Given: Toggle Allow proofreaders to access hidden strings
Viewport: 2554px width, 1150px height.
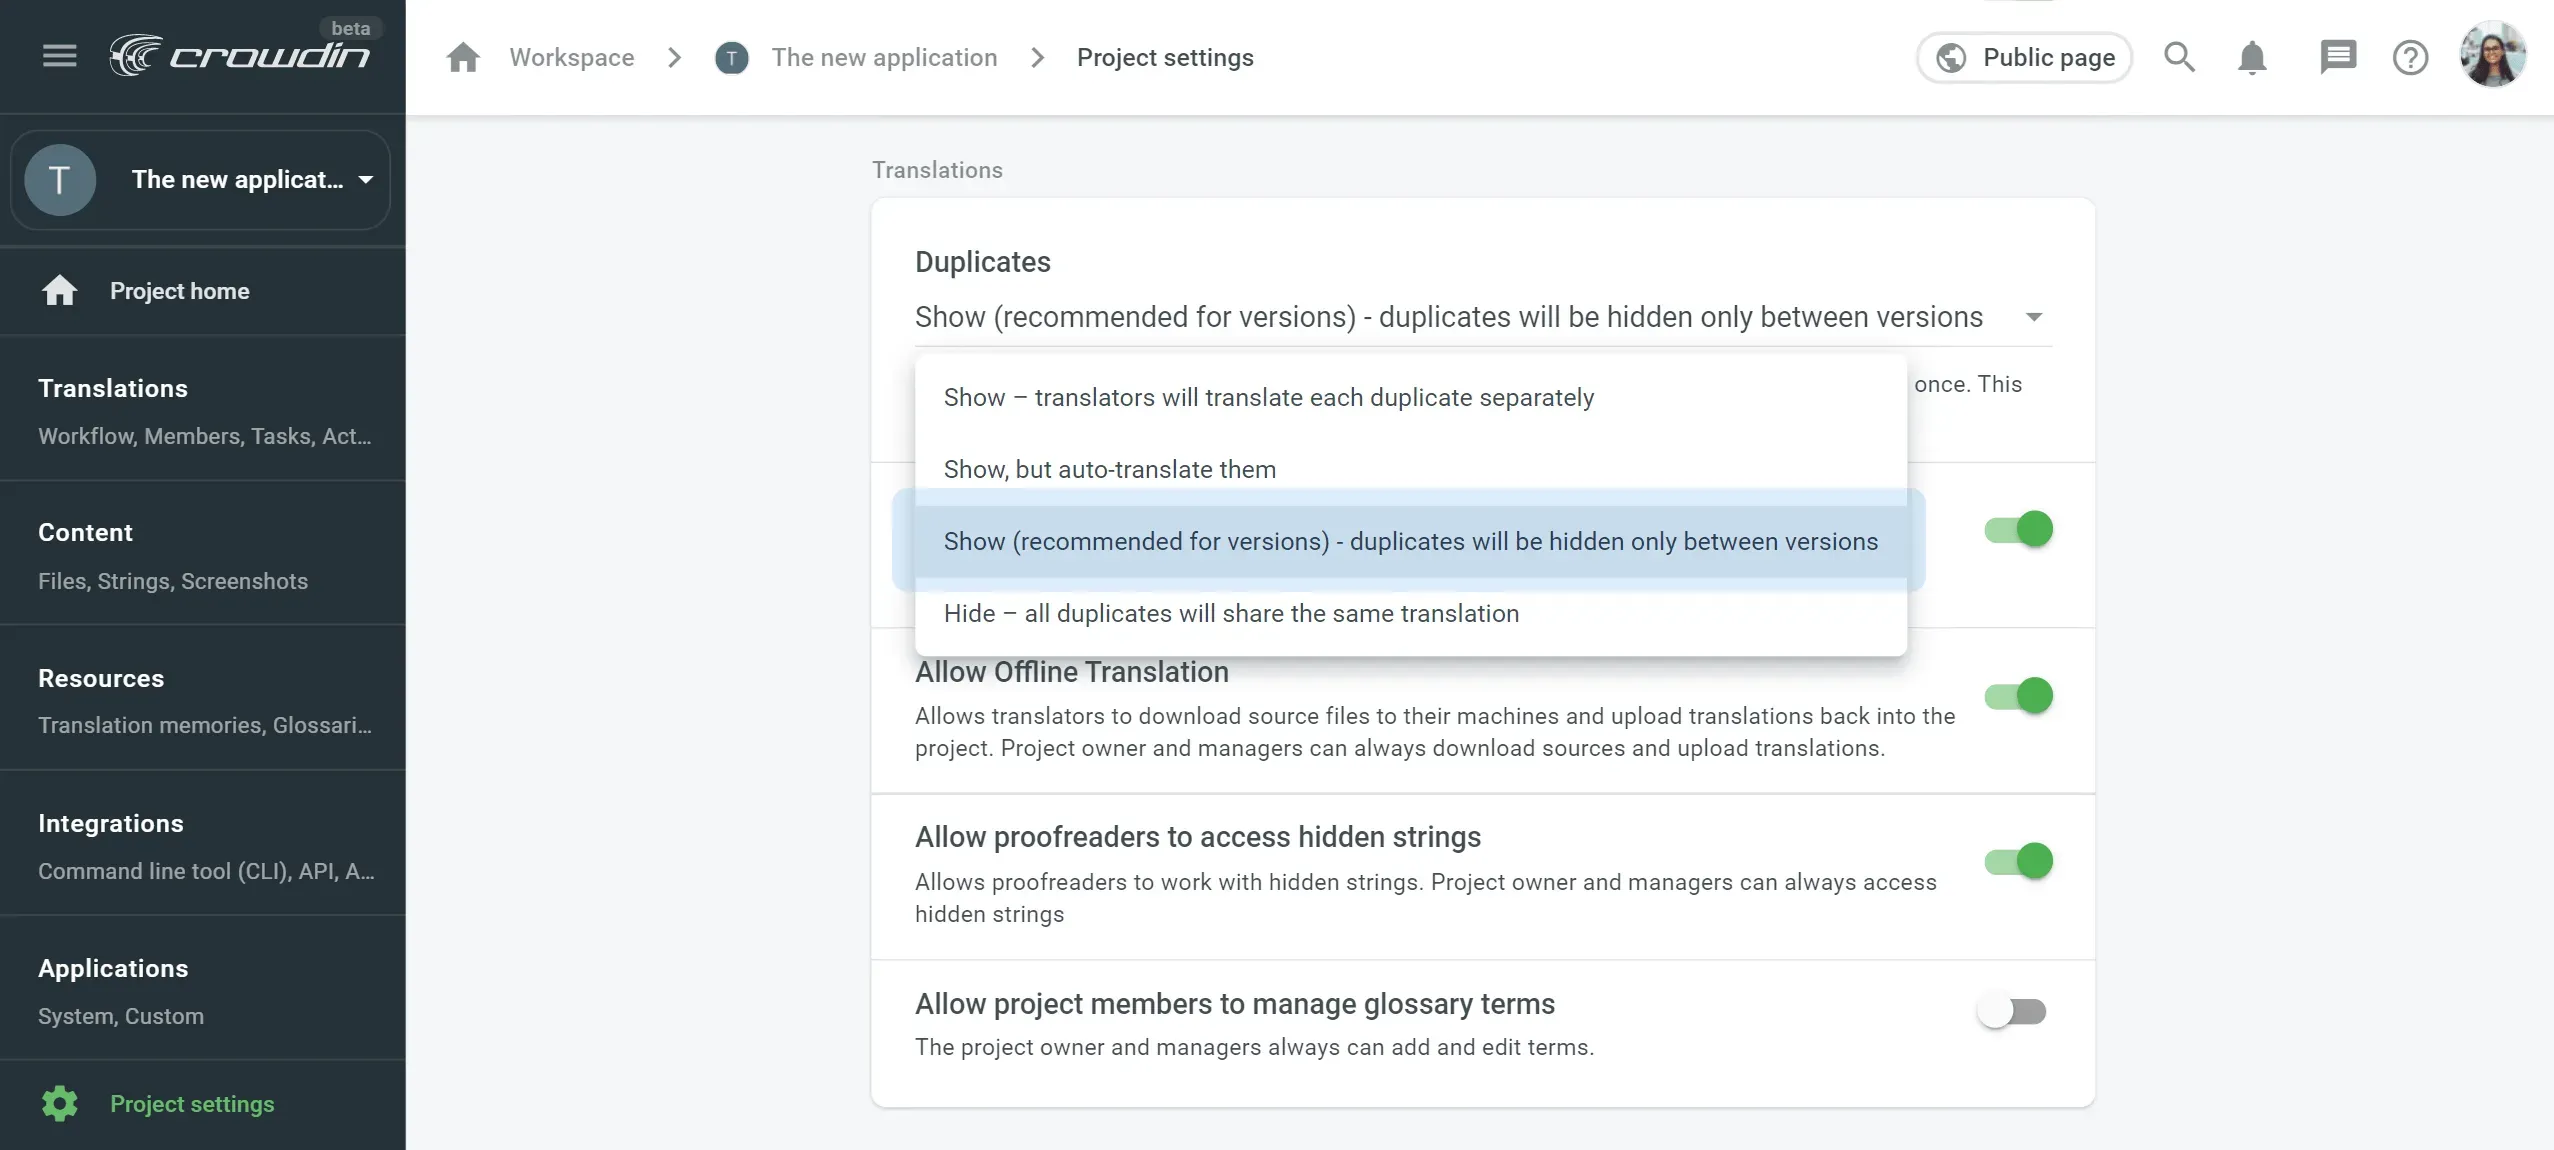Looking at the screenshot, I should pyautogui.click(x=2012, y=860).
